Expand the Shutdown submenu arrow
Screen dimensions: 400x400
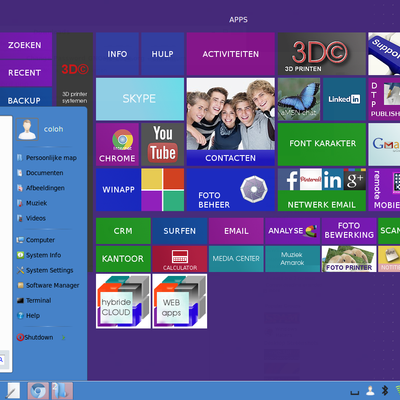[63, 338]
